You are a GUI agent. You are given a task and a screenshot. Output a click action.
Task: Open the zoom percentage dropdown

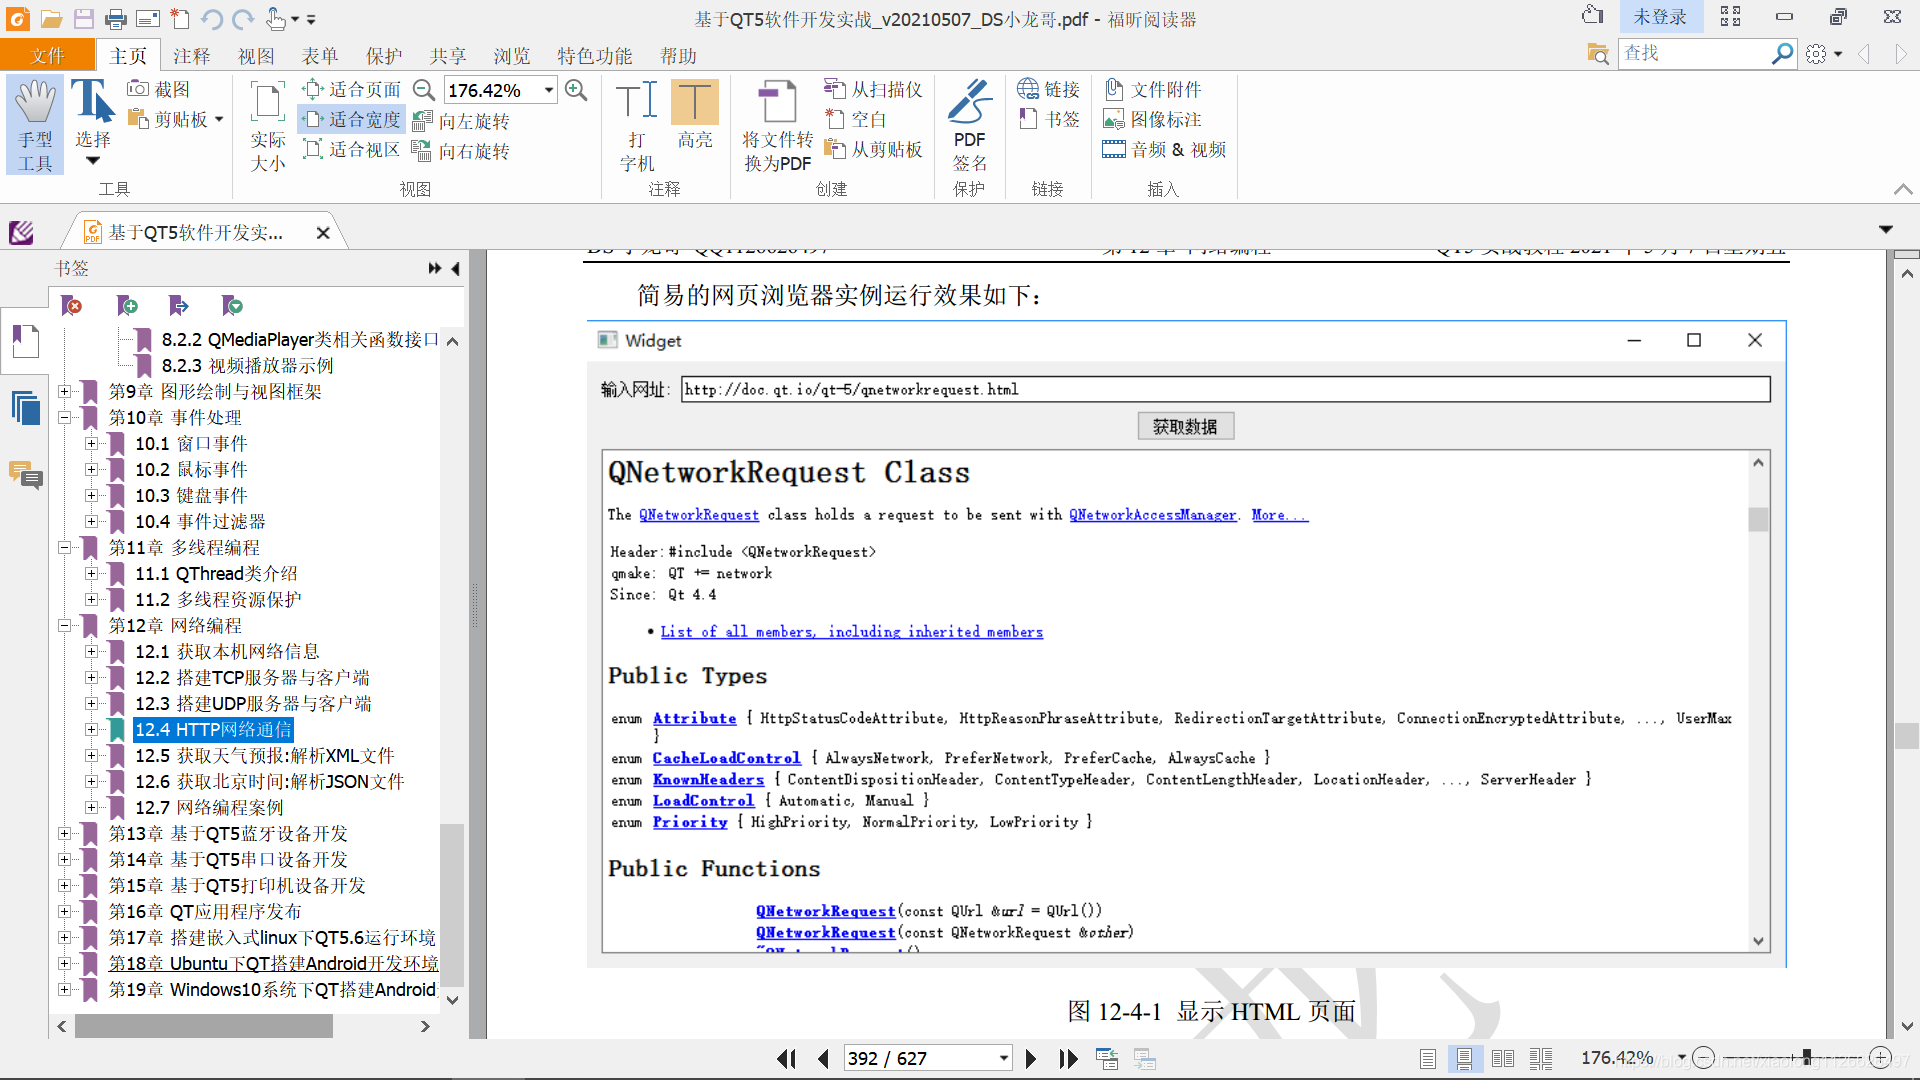549,90
